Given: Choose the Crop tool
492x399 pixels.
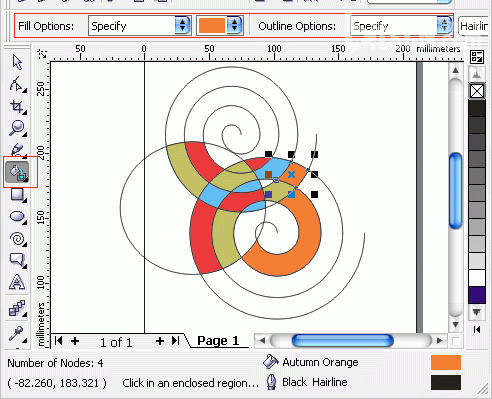Looking at the screenshot, I should tap(18, 107).
